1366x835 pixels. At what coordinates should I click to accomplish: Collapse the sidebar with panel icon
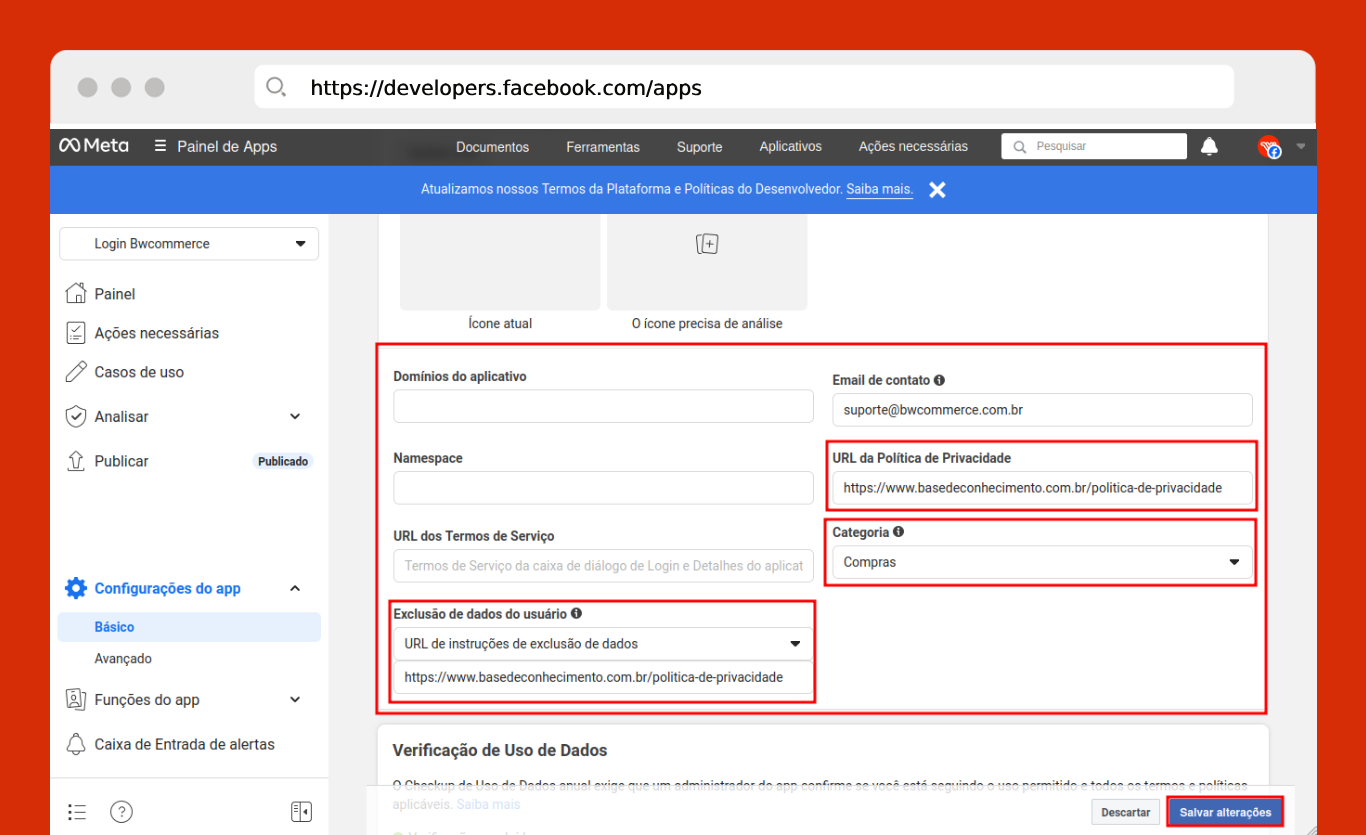point(301,811)
